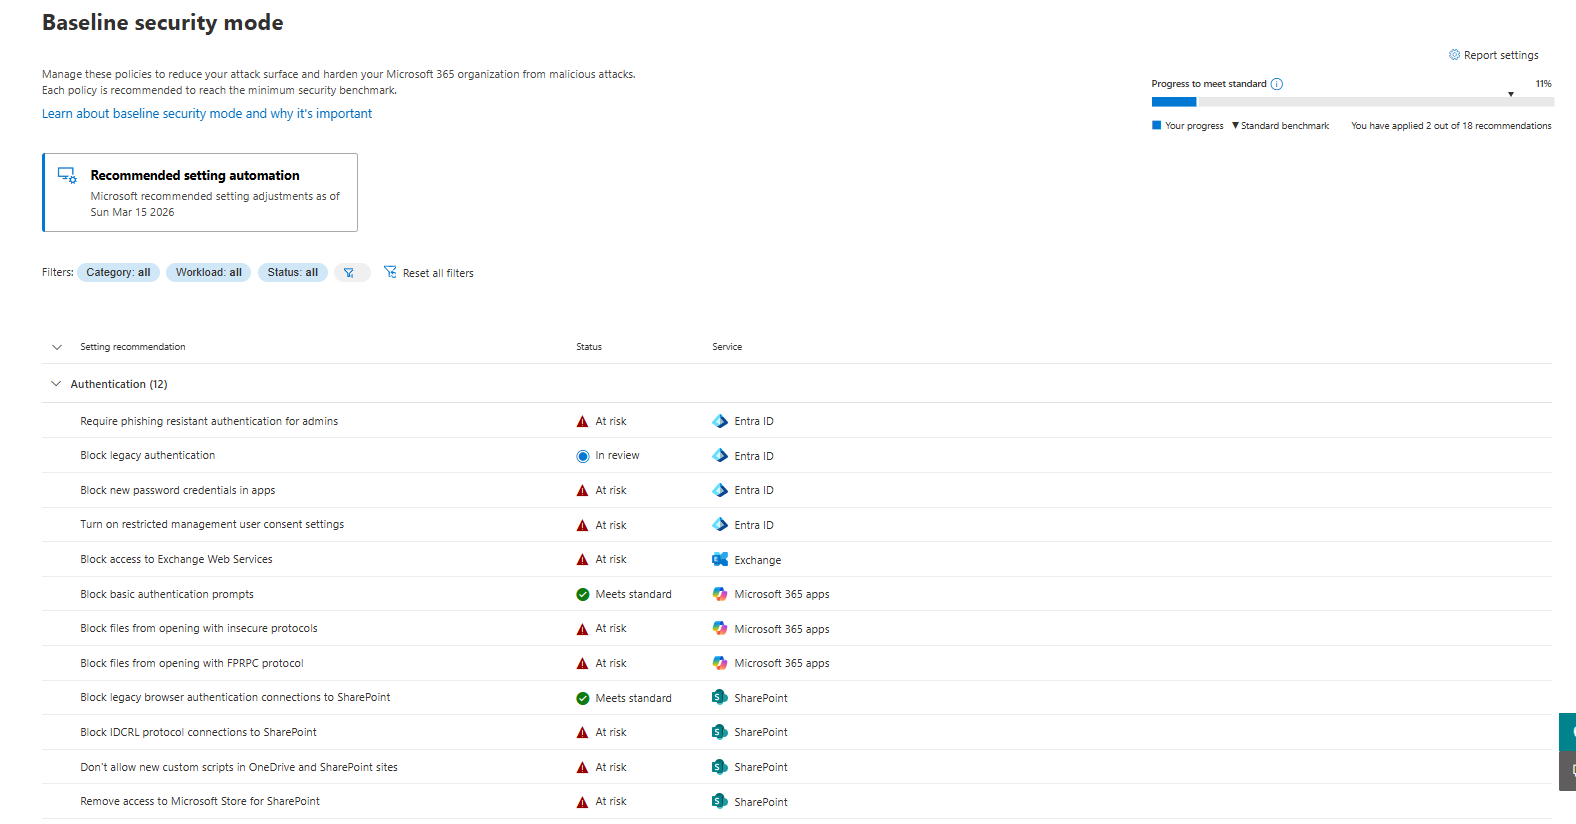Click Reset all filters

[x=429, y=273]
